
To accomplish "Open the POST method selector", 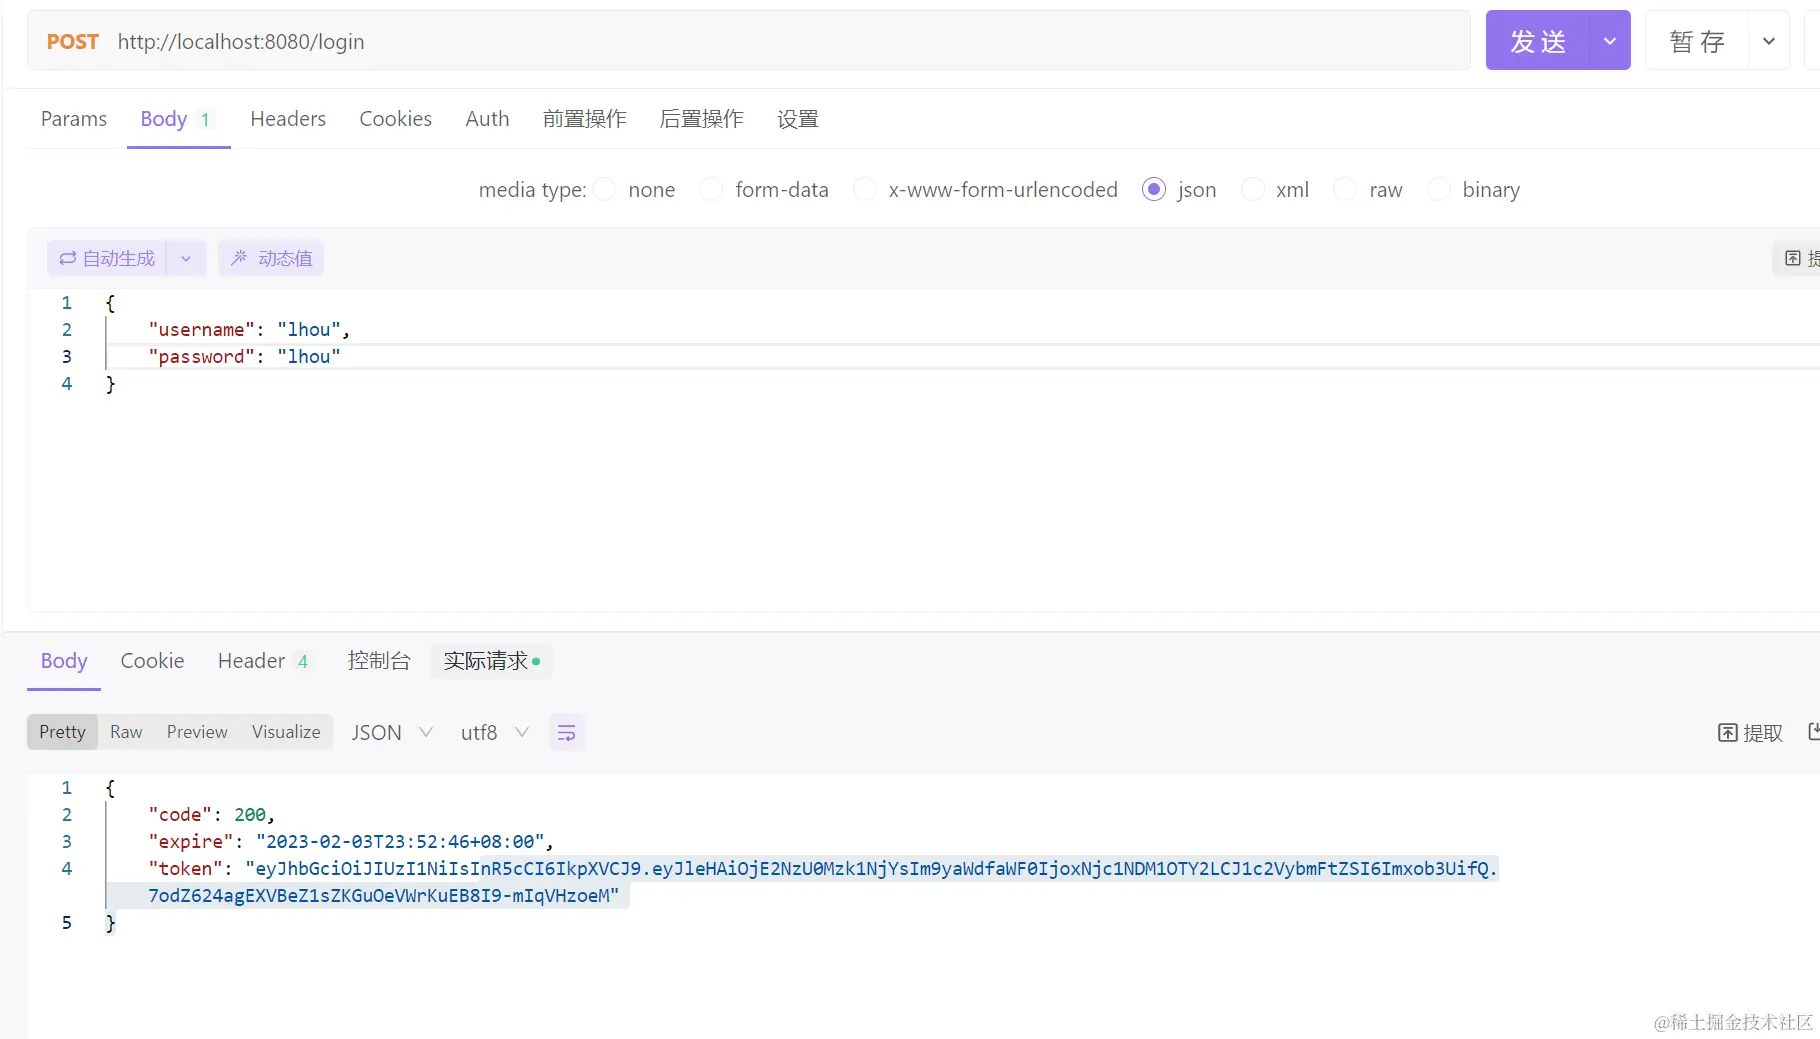I will [73, 42].
